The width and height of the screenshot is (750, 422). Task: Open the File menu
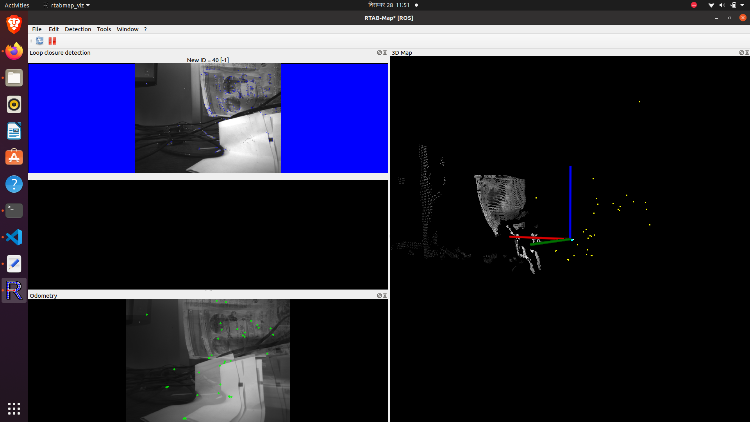[x=36, y=29]
